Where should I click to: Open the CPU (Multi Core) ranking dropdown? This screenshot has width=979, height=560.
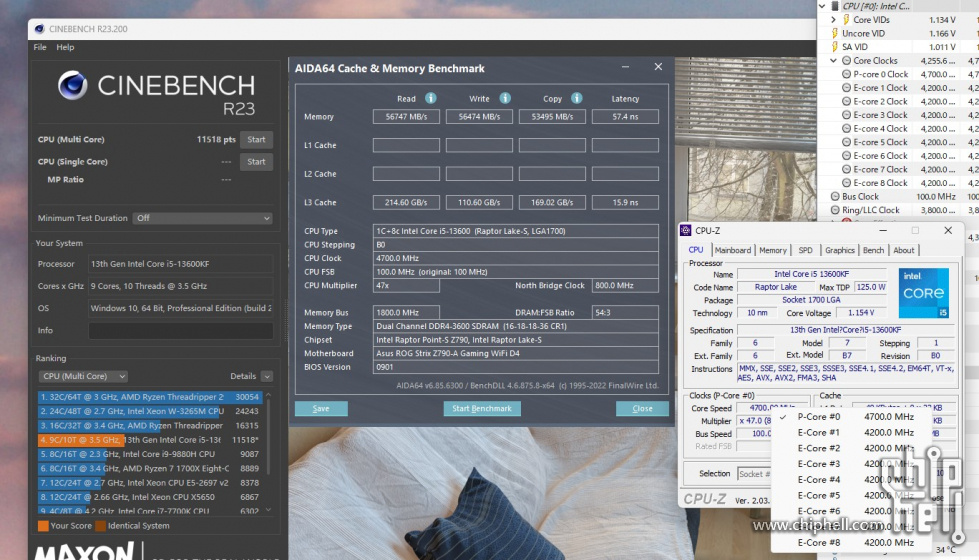point(83,376)
